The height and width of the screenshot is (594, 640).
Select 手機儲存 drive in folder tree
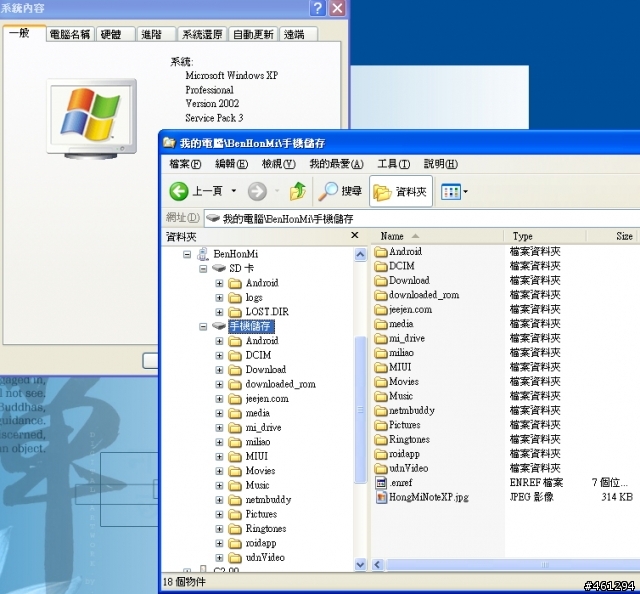[x=250, y=327]
